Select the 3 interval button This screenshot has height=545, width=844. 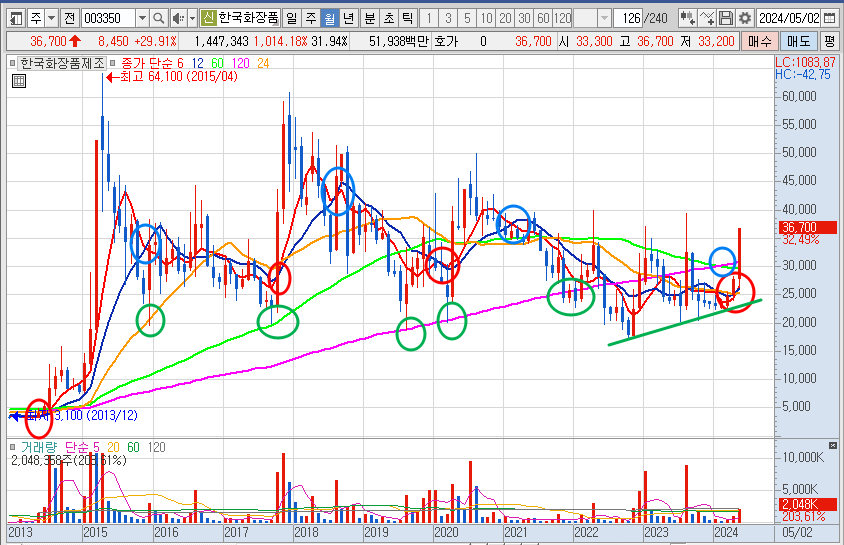448,19
